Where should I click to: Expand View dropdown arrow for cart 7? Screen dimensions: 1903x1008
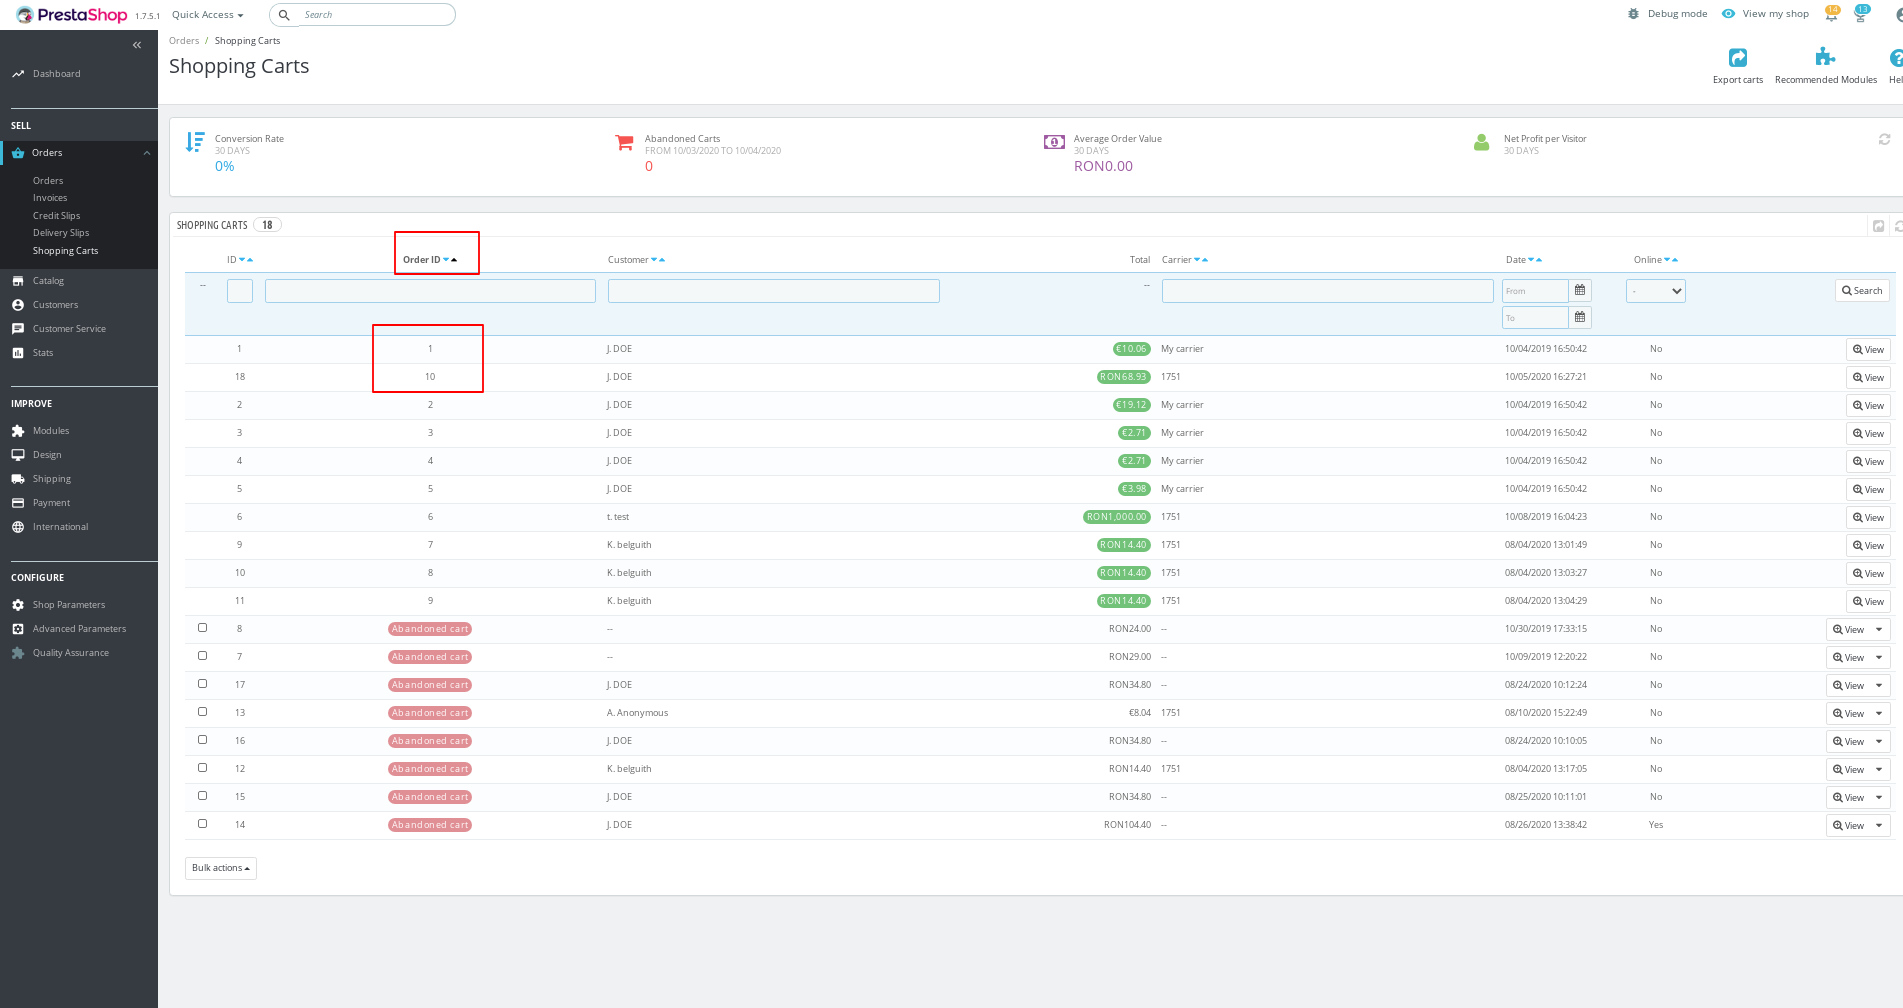1879,658
